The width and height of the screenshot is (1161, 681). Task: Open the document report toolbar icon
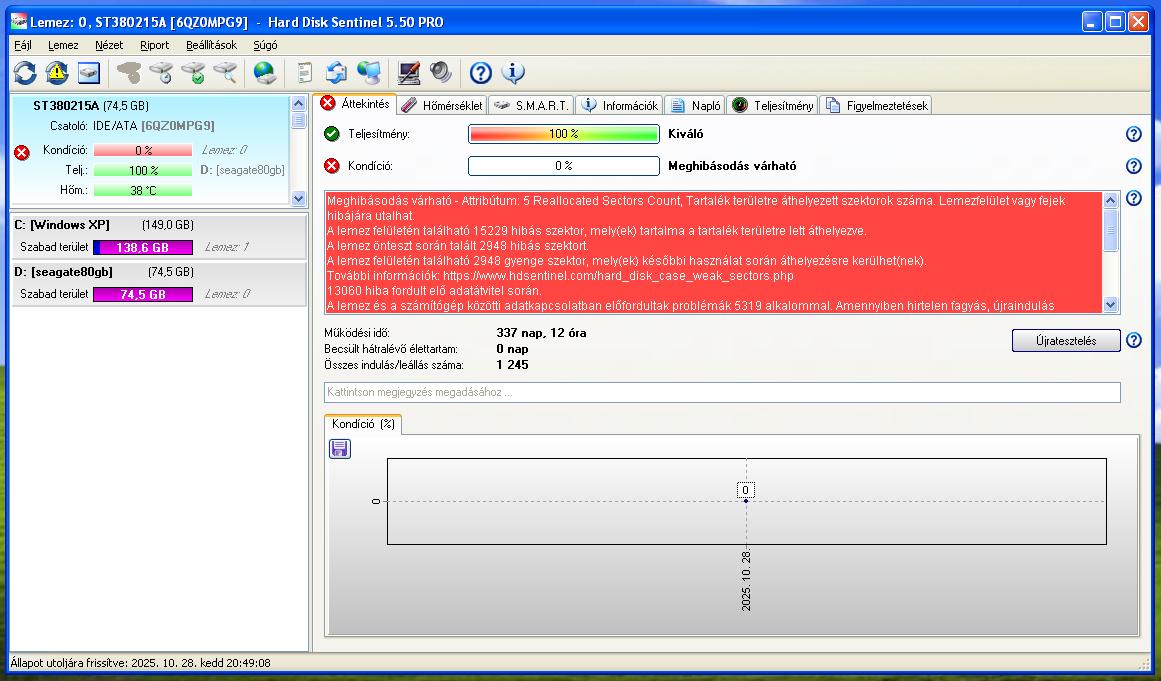(305, 72)
